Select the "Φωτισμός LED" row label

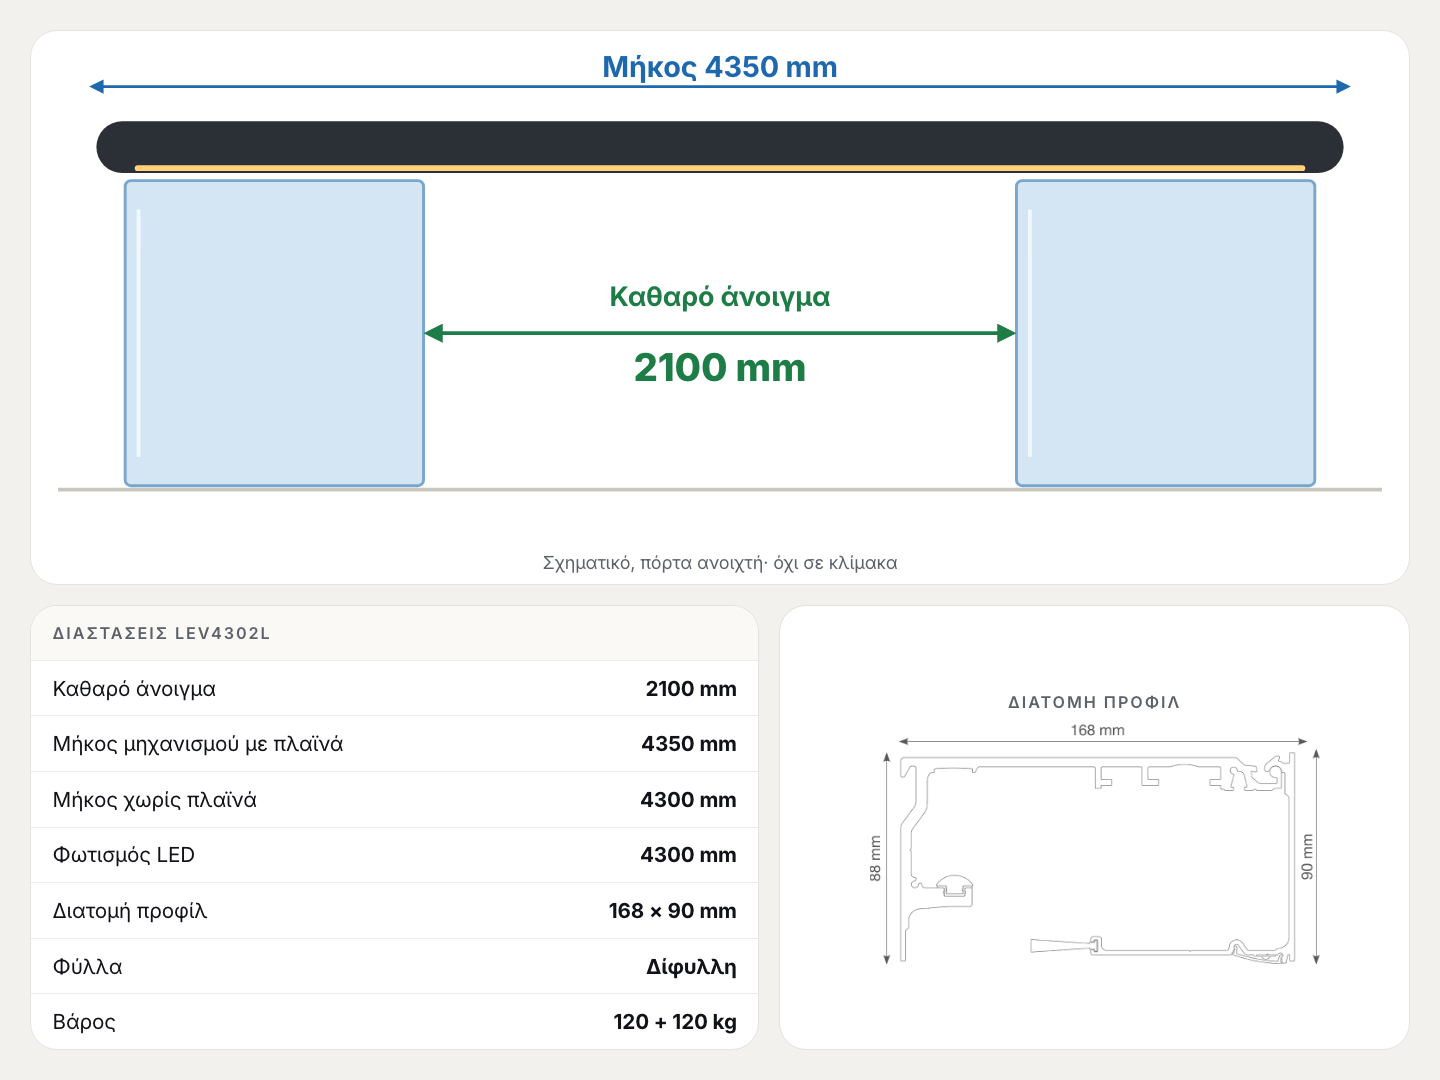pyautogui.click(x=124, y=855)
